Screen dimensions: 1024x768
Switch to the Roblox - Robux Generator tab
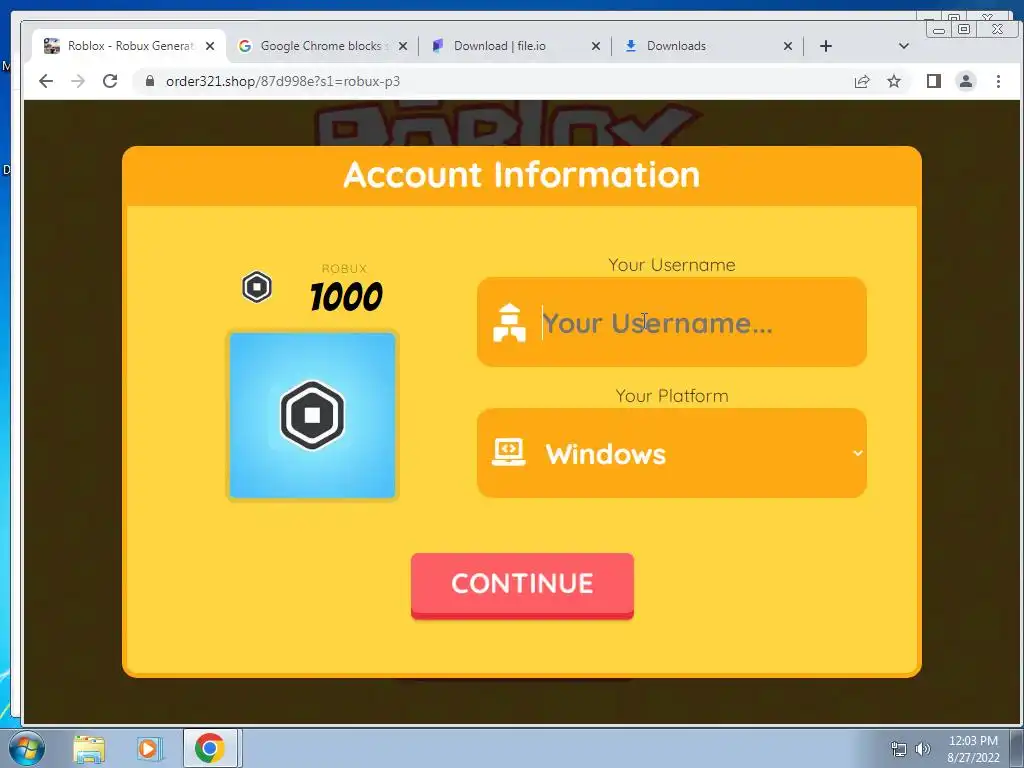[129, 46]
